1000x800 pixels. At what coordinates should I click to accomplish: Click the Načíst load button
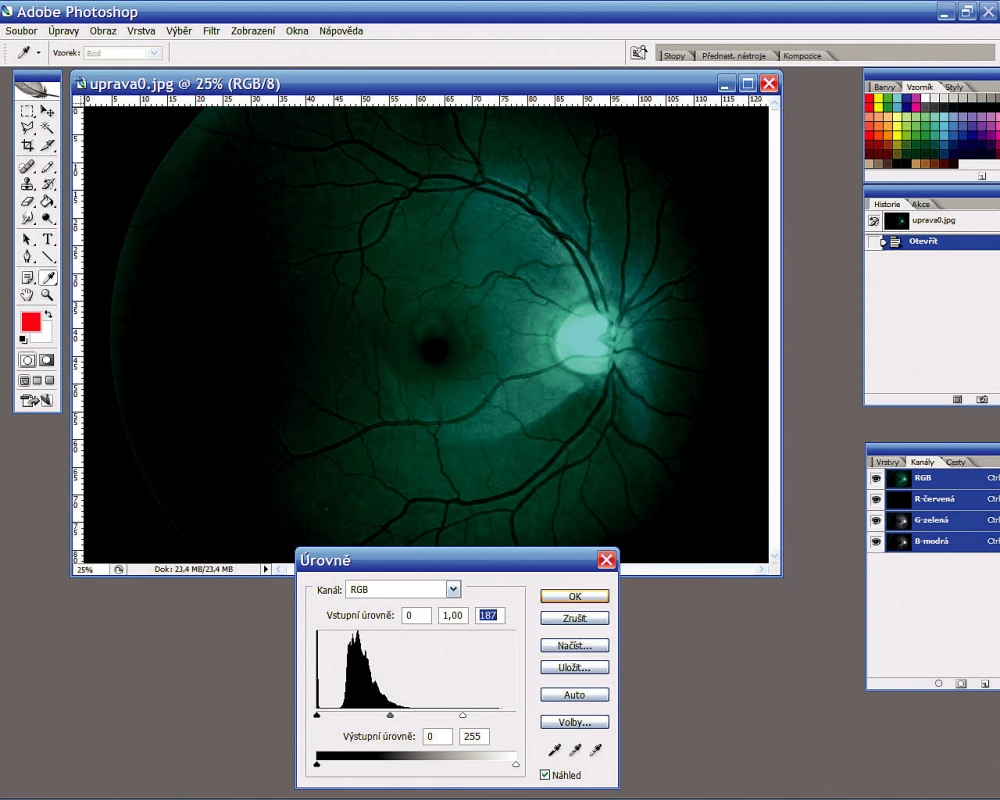(575, 646)
